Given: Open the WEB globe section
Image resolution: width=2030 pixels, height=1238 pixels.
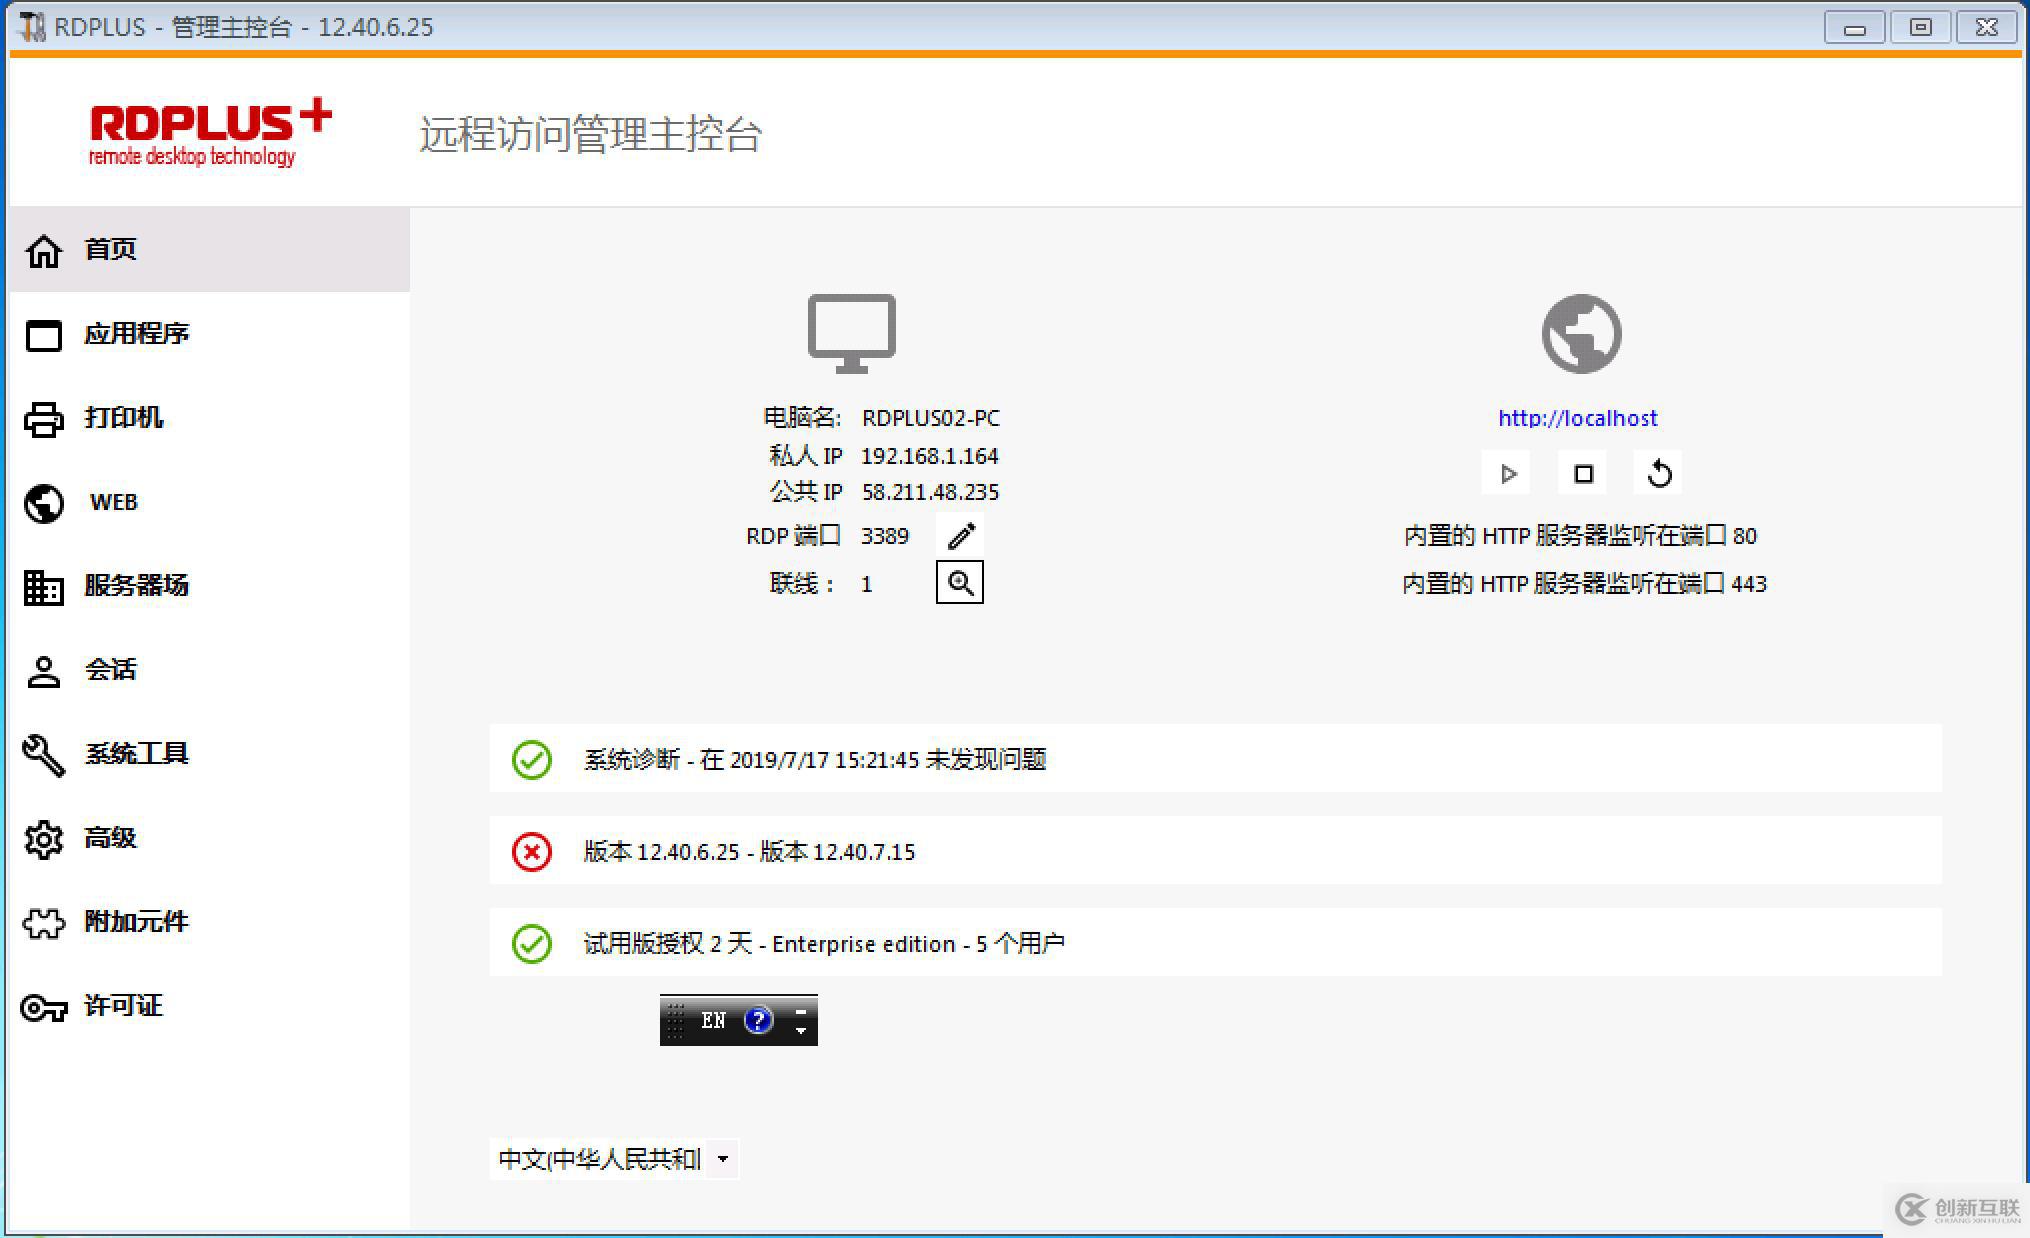Looking at the screenshot, I should click(x=112, y=502).
